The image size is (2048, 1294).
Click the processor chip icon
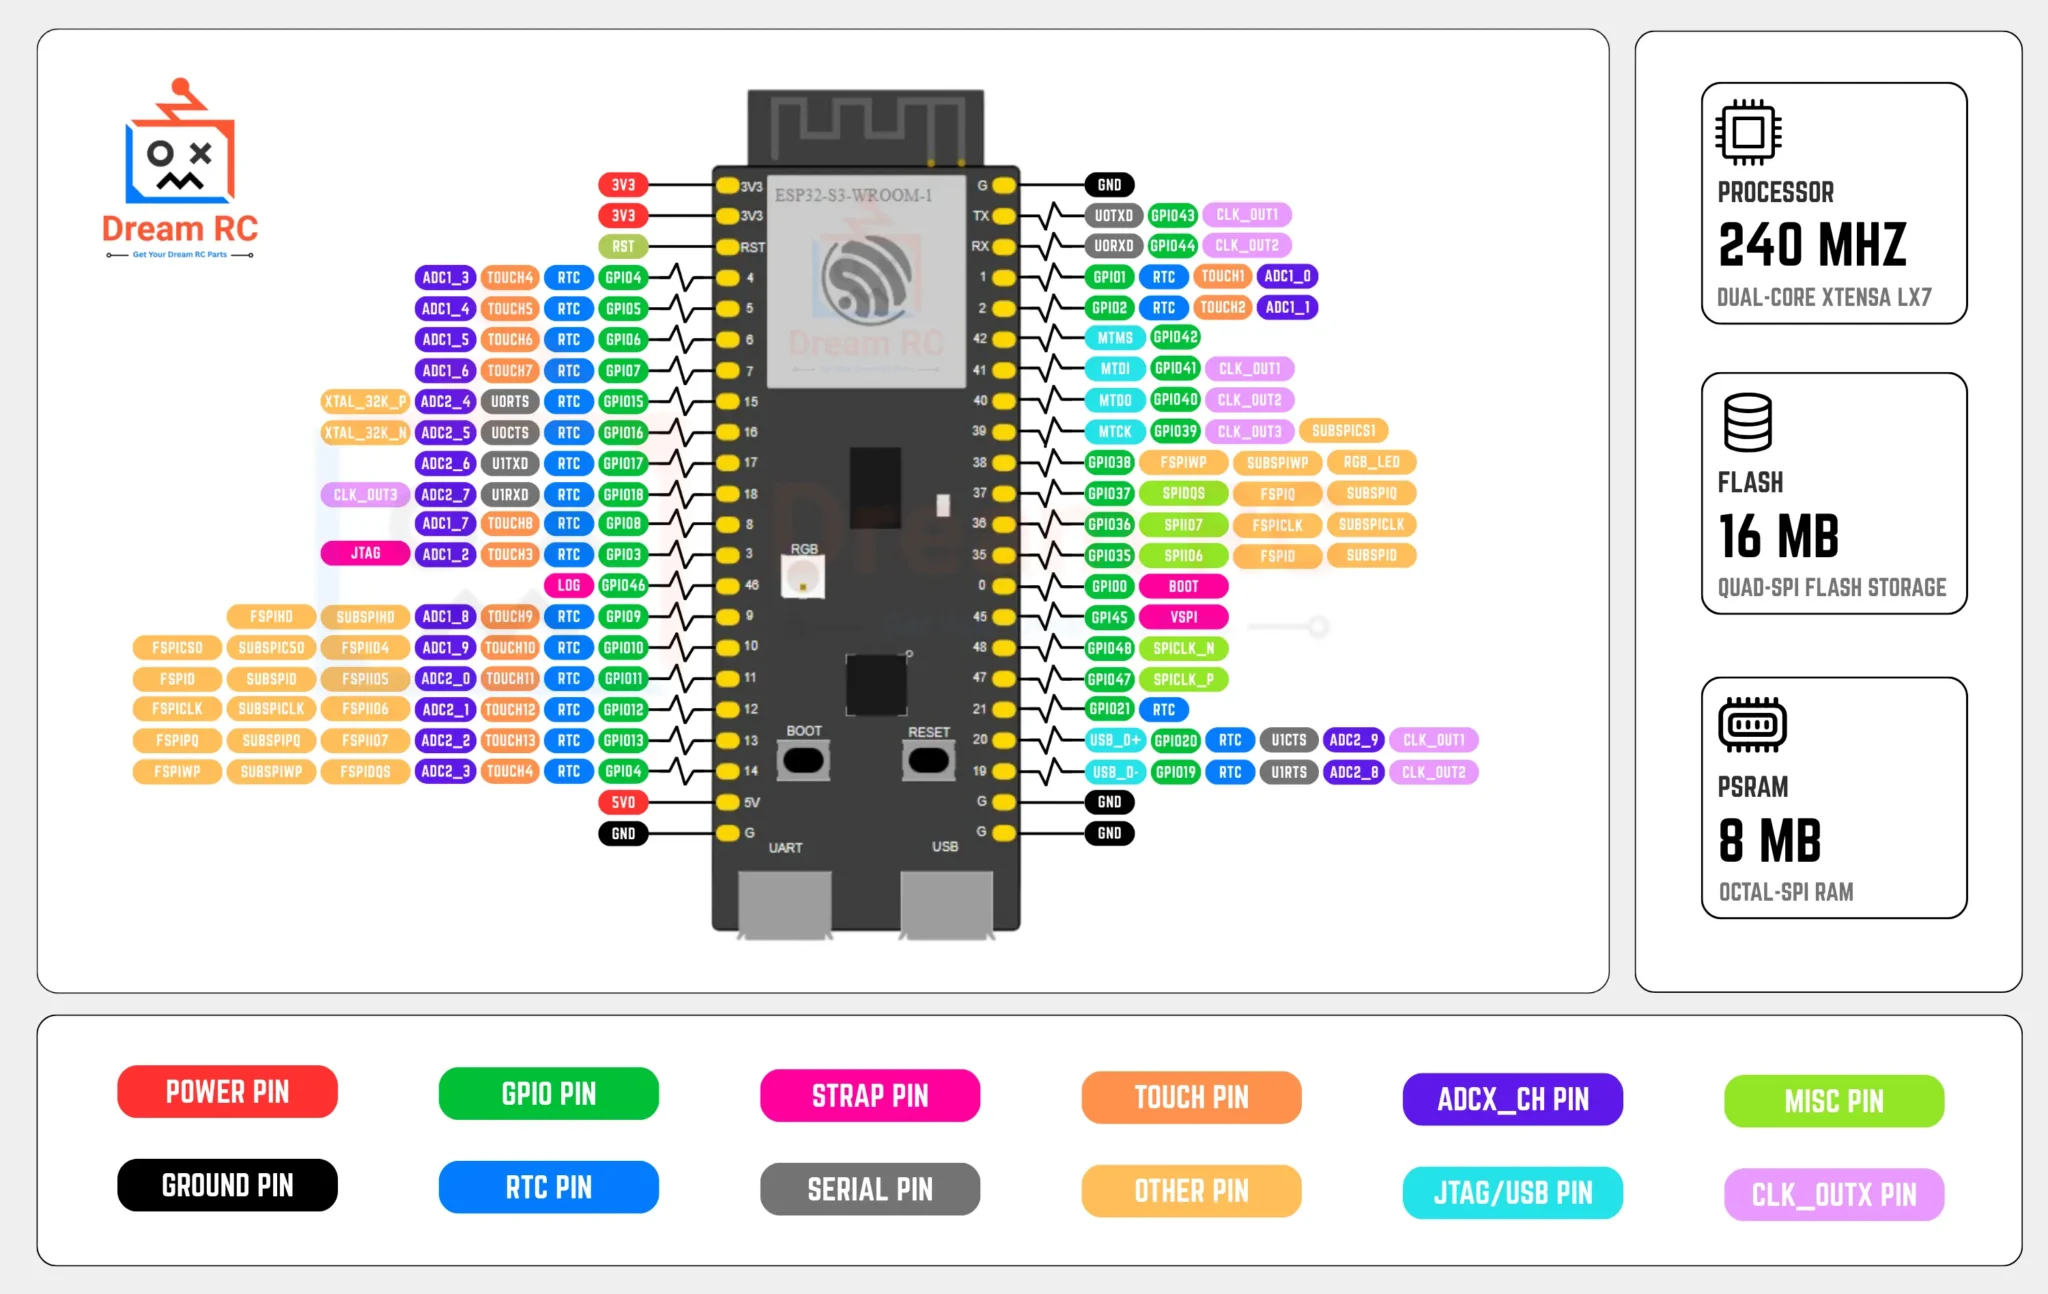click(1748, 132)
